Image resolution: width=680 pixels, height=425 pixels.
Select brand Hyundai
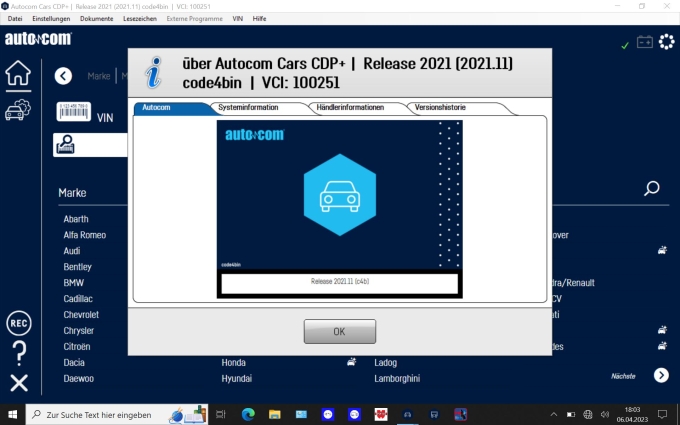[x=237, y=379]
